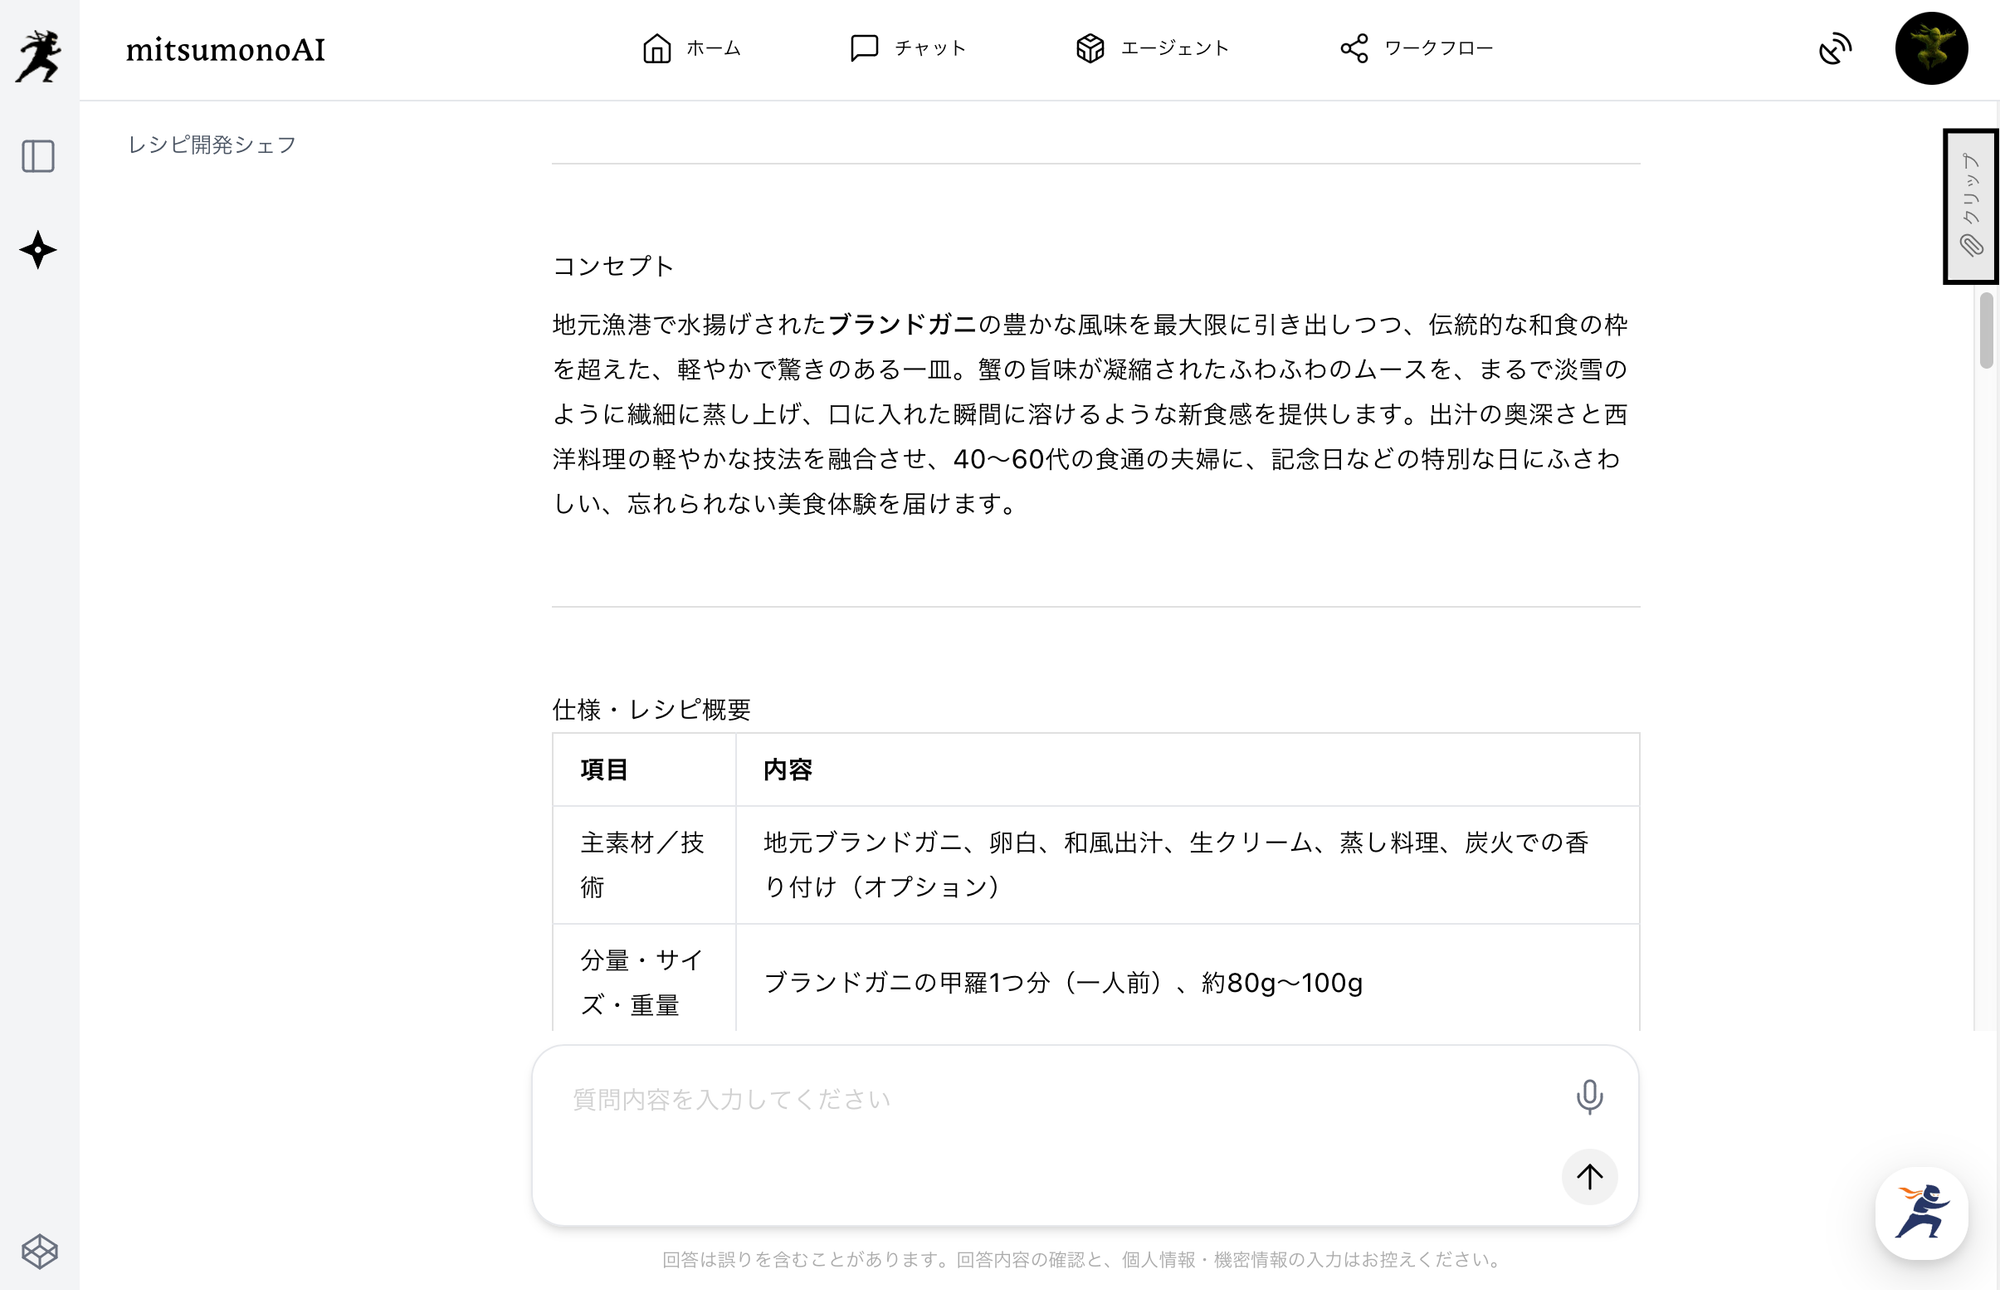Image resolution: width=2000 pixels, height=1290 pixels.
Task: Click the vertical scrollbar thumb
Action: (1986, 330)
